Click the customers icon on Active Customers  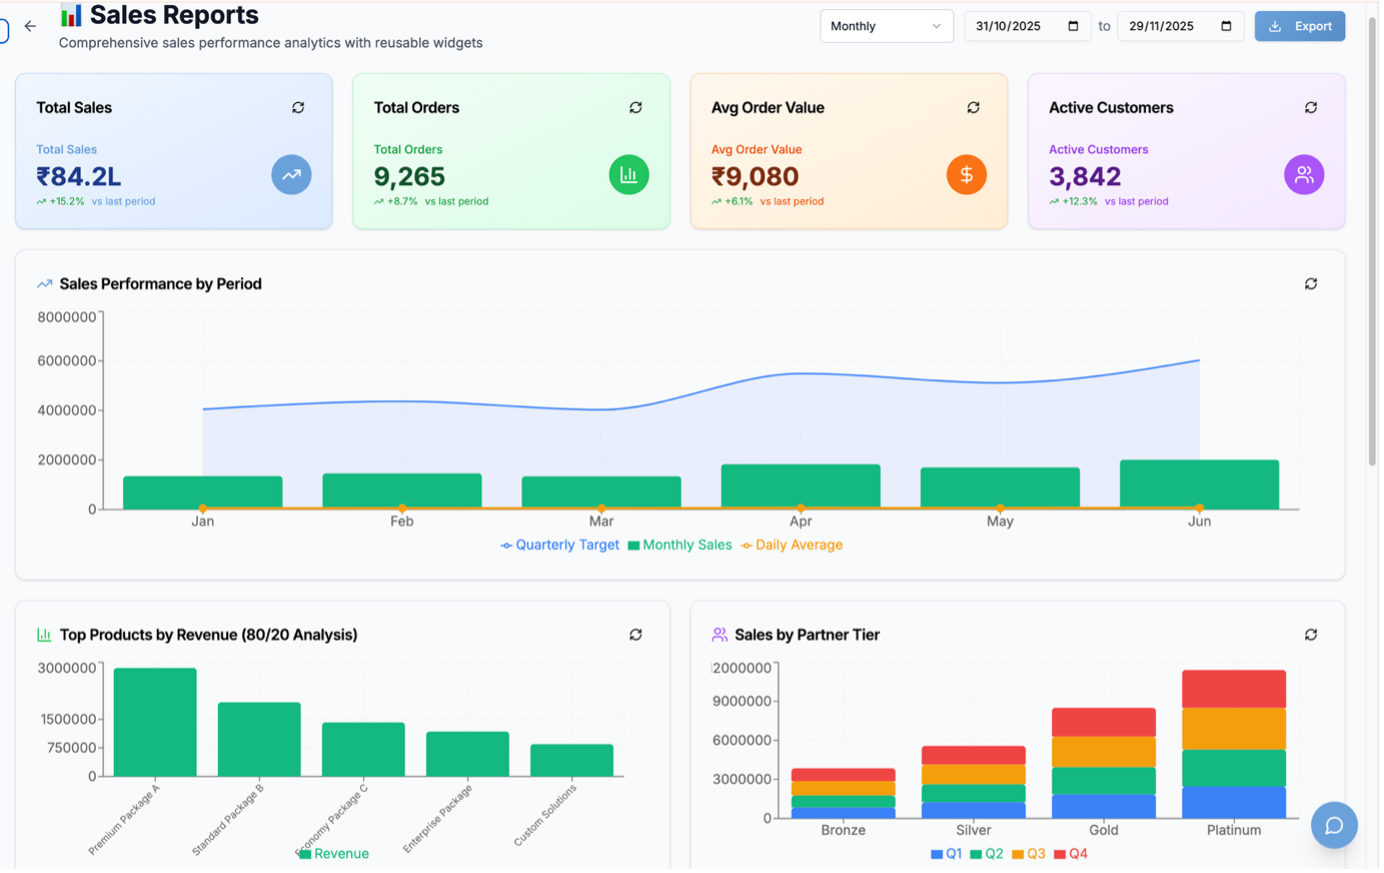pos(1304,175)
